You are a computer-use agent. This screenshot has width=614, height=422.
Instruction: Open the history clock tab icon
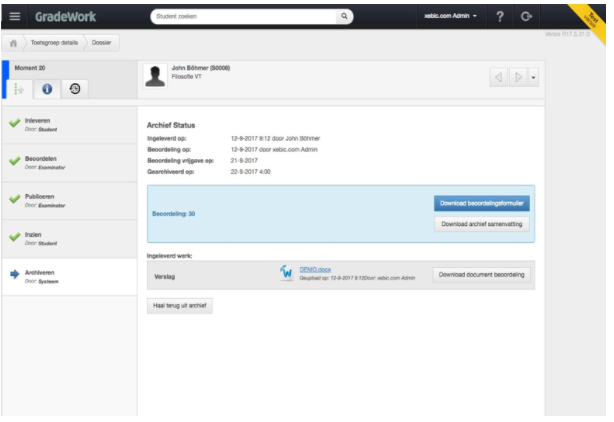click(75, 89)
